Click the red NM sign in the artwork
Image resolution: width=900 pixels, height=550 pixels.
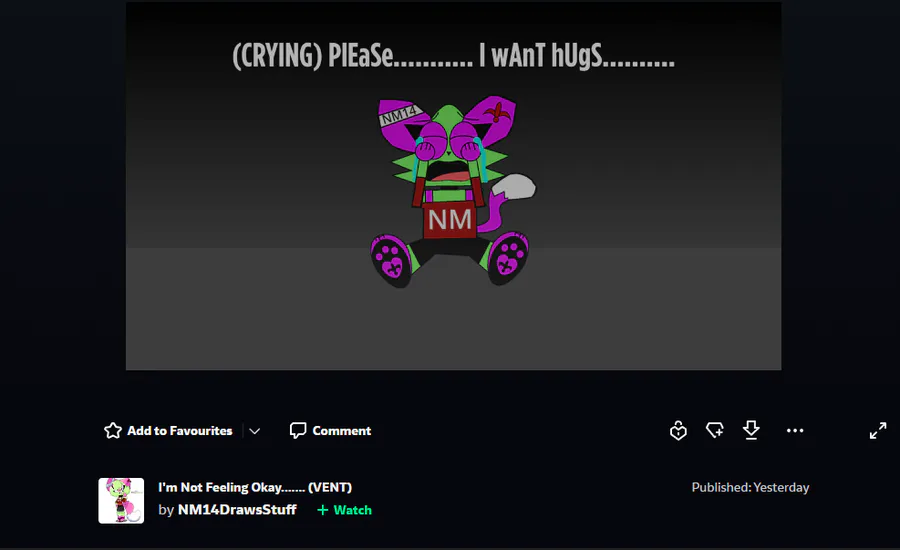coord(449,219)
